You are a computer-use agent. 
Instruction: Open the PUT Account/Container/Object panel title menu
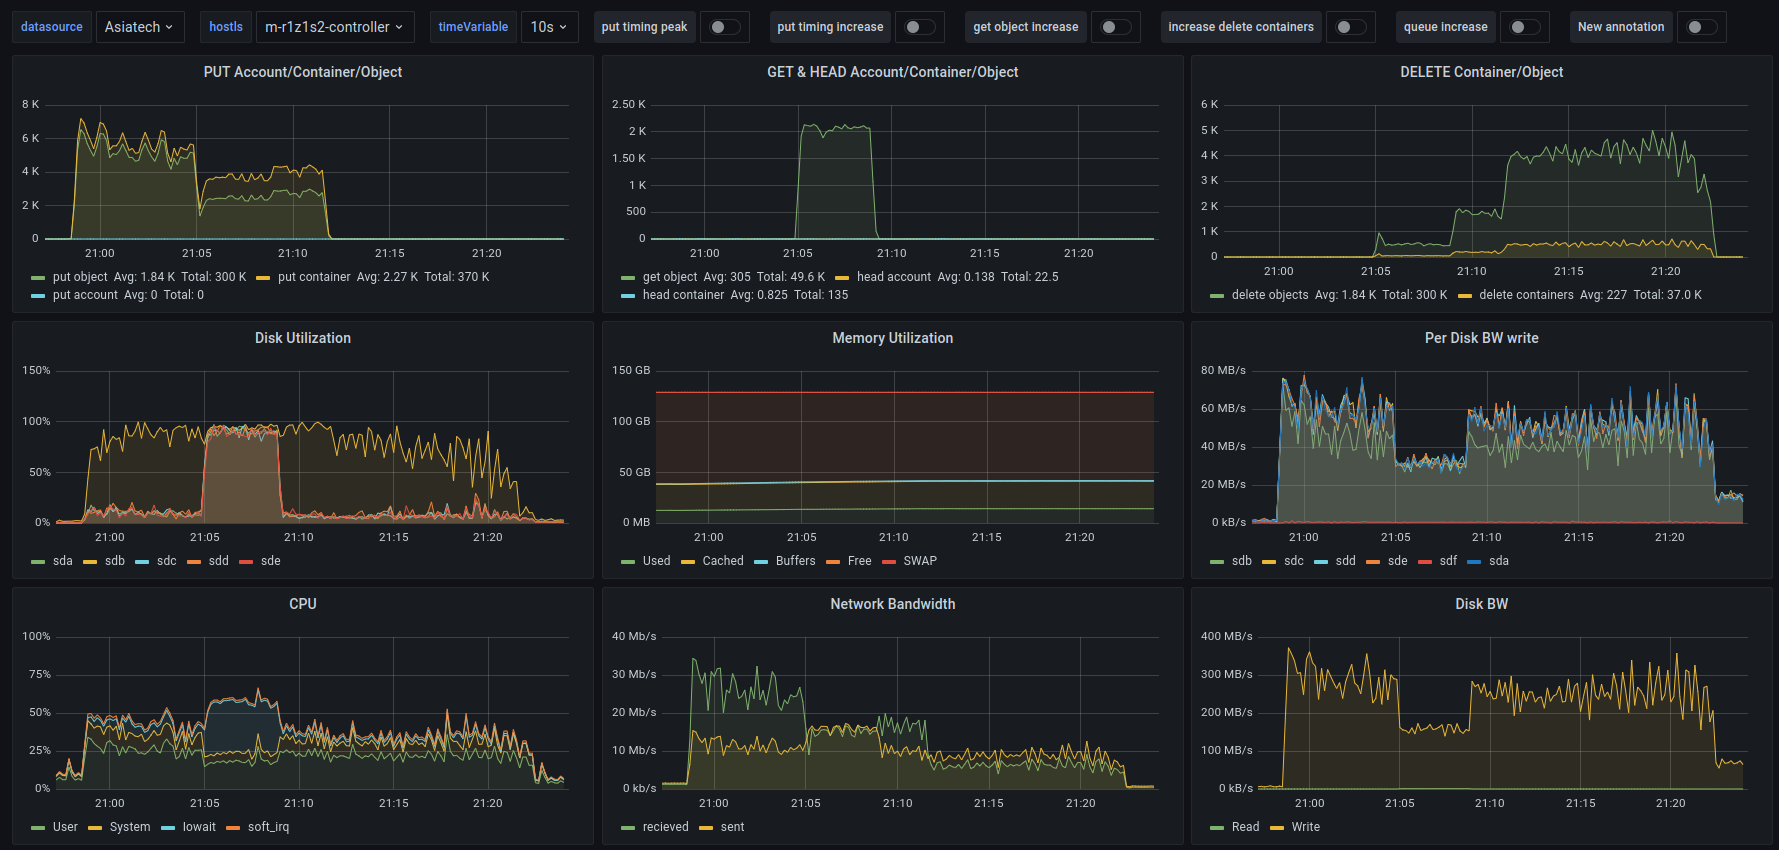[302, 72]
